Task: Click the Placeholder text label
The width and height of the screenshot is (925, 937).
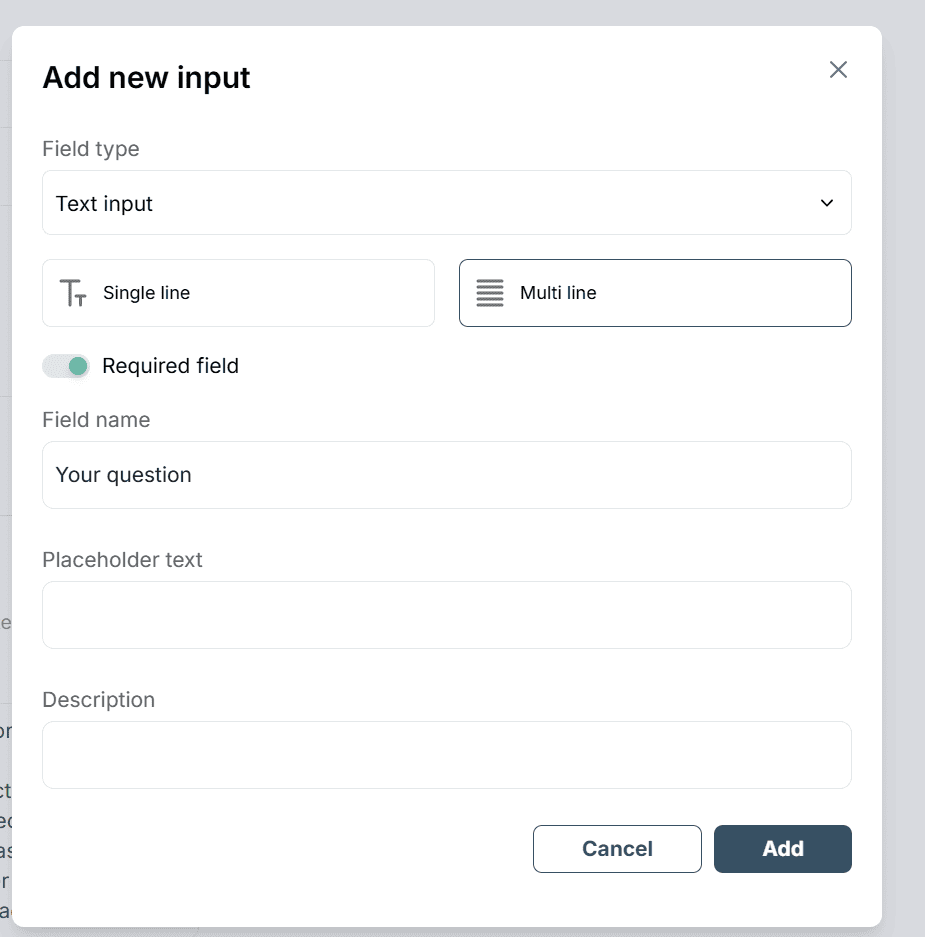Action: [122, 560]
